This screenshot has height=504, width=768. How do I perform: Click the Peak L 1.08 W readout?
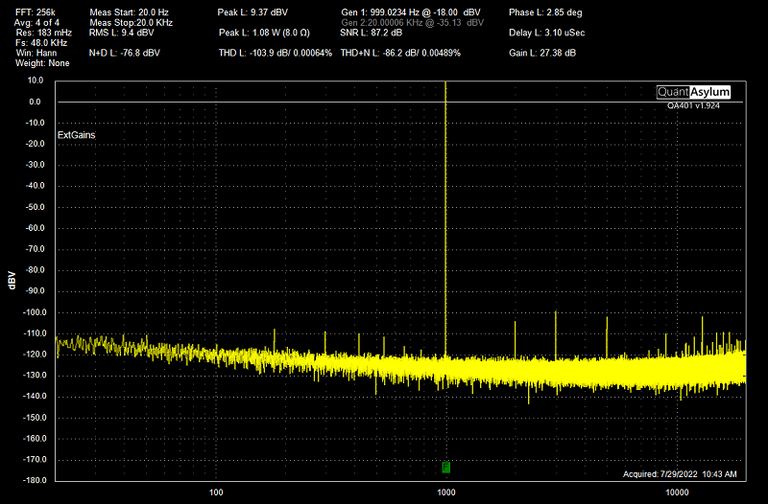click(262, 32)
